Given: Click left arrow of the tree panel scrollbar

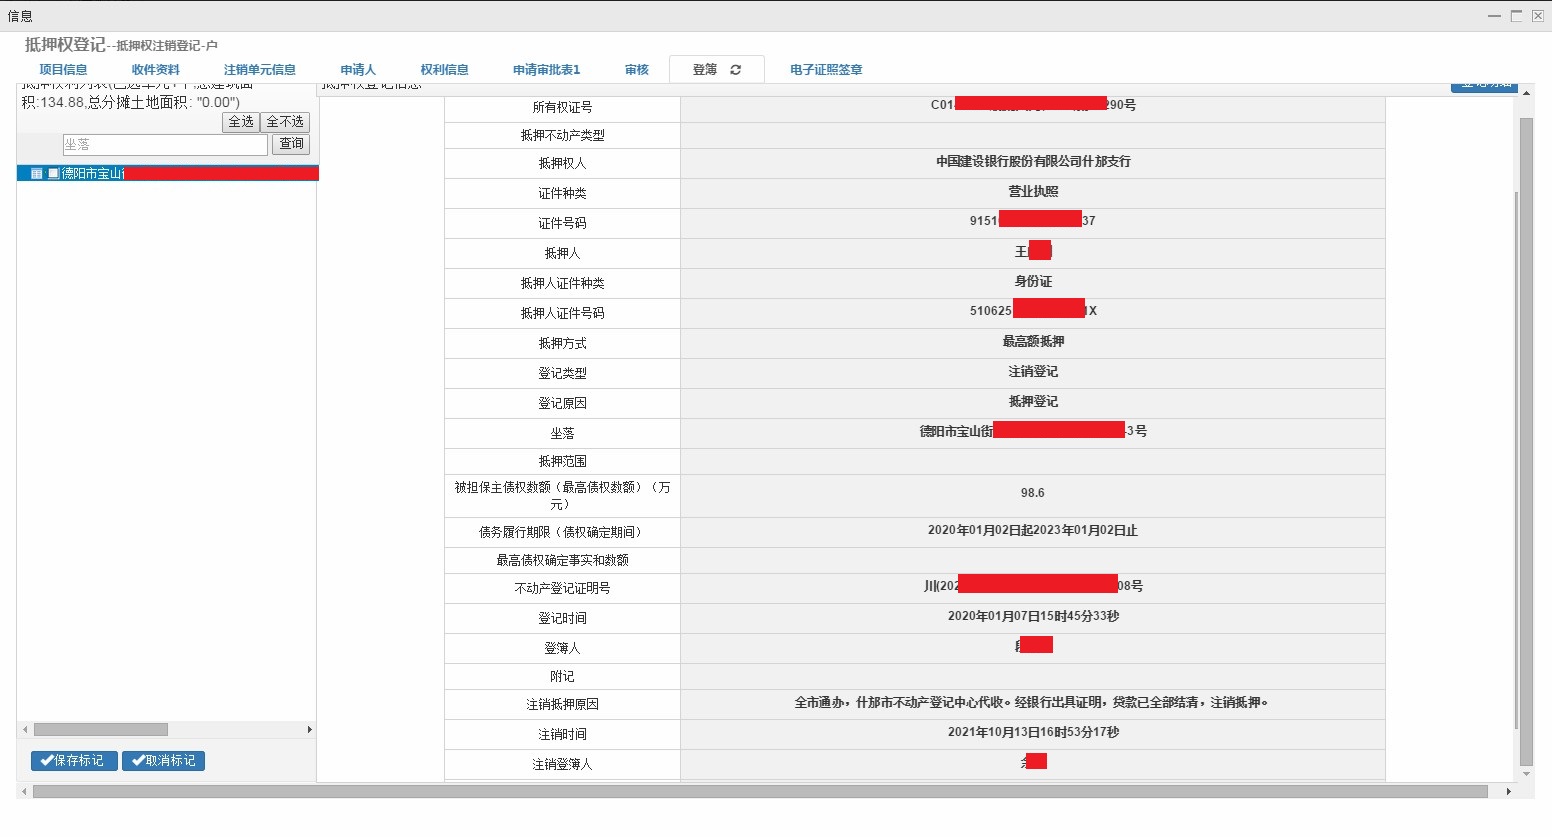Looking at the screenshot, I should 25,730.
